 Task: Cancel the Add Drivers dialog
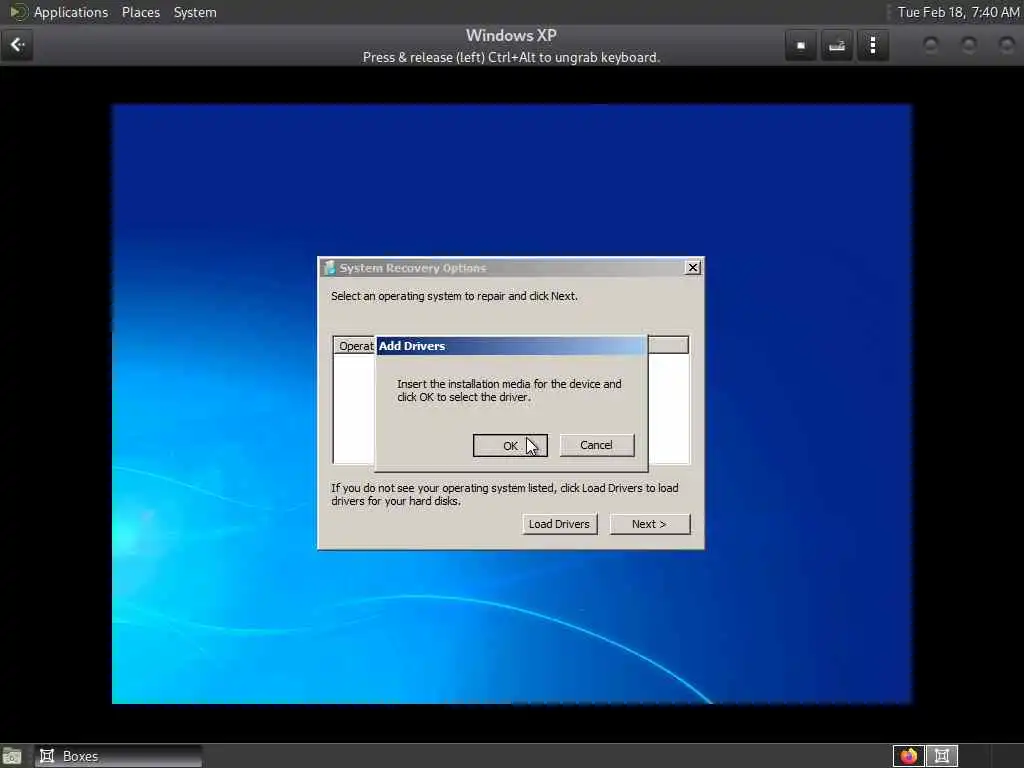pyautogui.click(x=596, y=445)
